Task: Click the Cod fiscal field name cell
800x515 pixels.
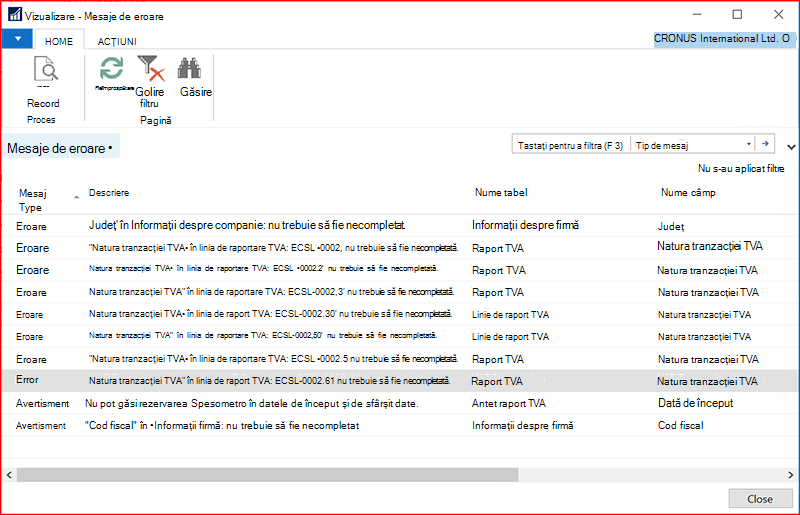Action: [680, 426]
